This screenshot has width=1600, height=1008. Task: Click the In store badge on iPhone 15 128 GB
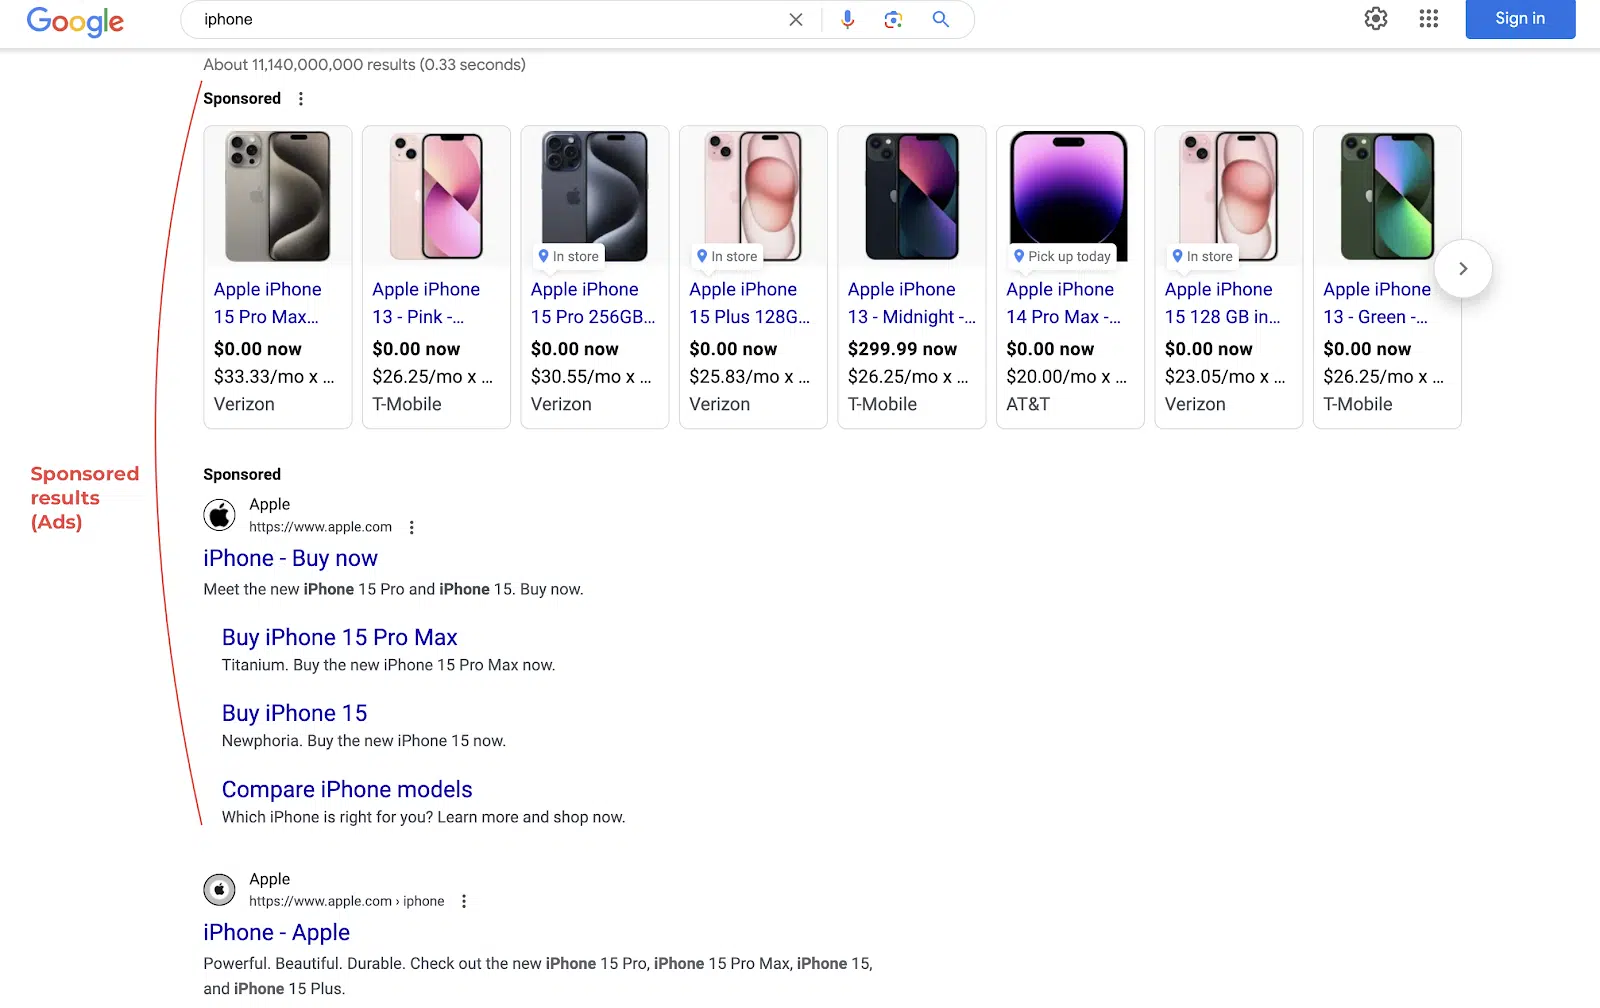click(x=1202, y=256)
